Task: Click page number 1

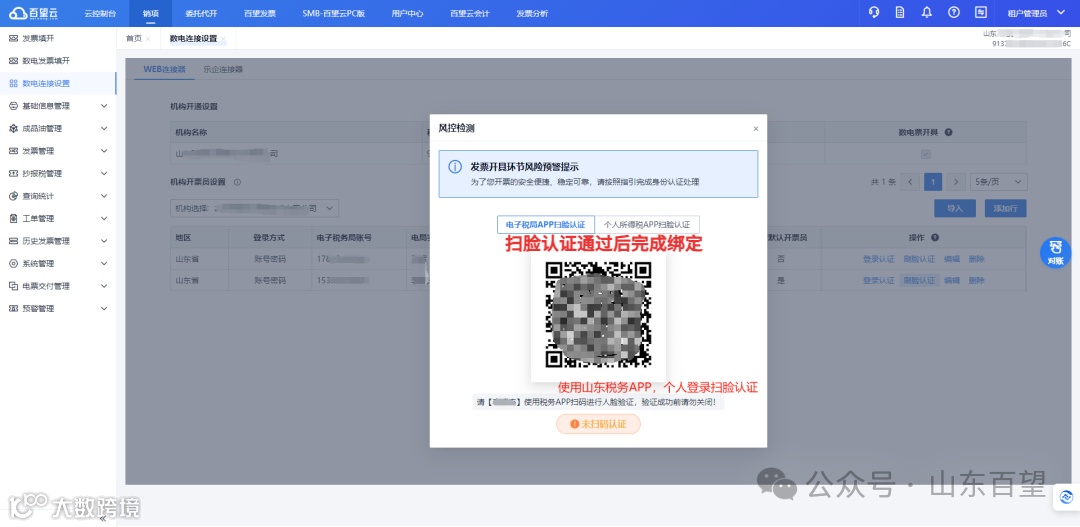Action: [933, 182]
